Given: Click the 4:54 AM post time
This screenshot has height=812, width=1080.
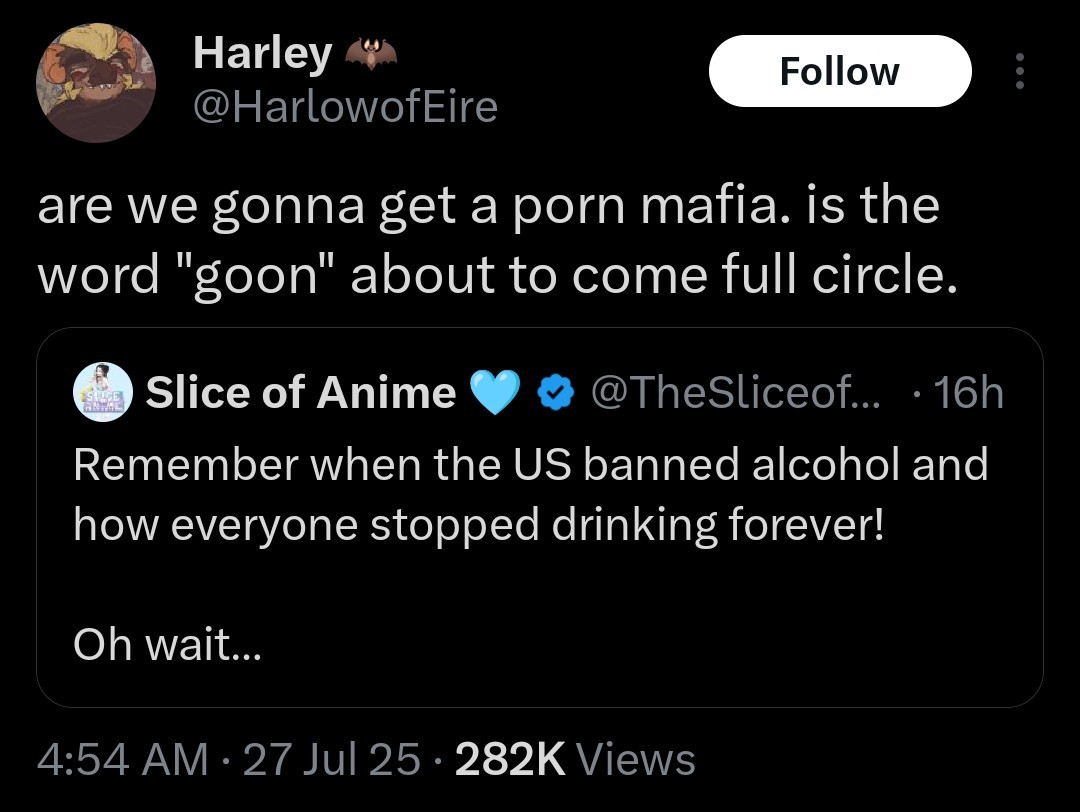Looking at the screenshot, I should [122, 759].
